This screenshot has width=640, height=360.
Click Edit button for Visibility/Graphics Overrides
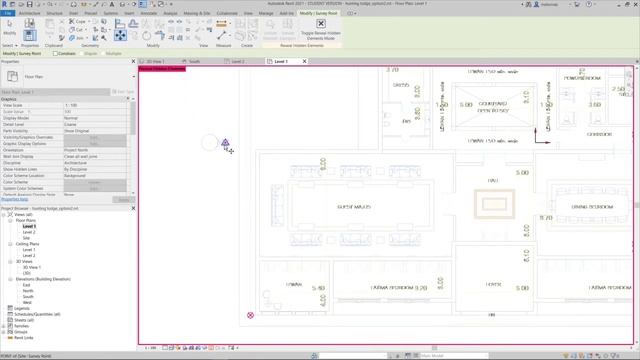point(95,138)
